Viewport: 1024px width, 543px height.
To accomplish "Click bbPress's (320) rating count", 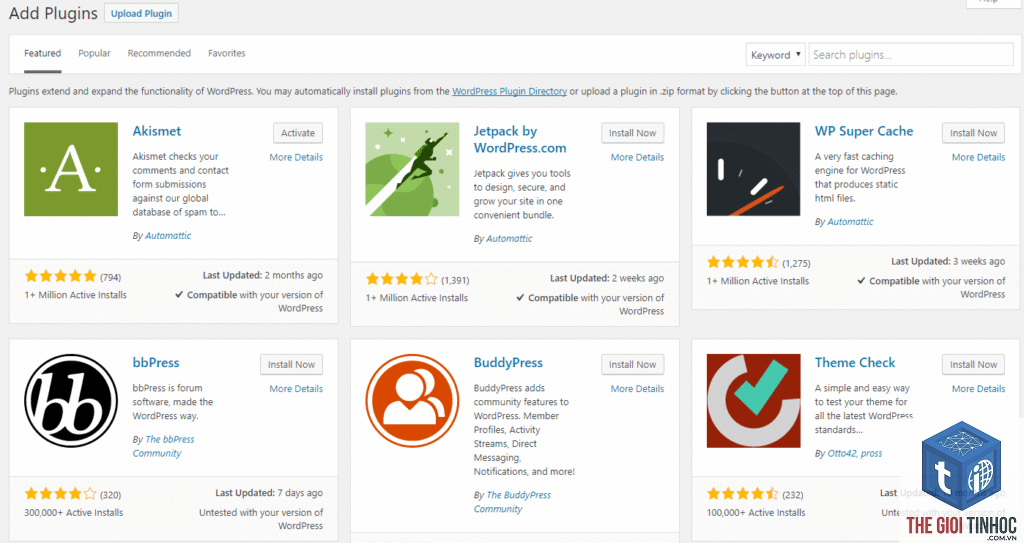I will [110, 495].
